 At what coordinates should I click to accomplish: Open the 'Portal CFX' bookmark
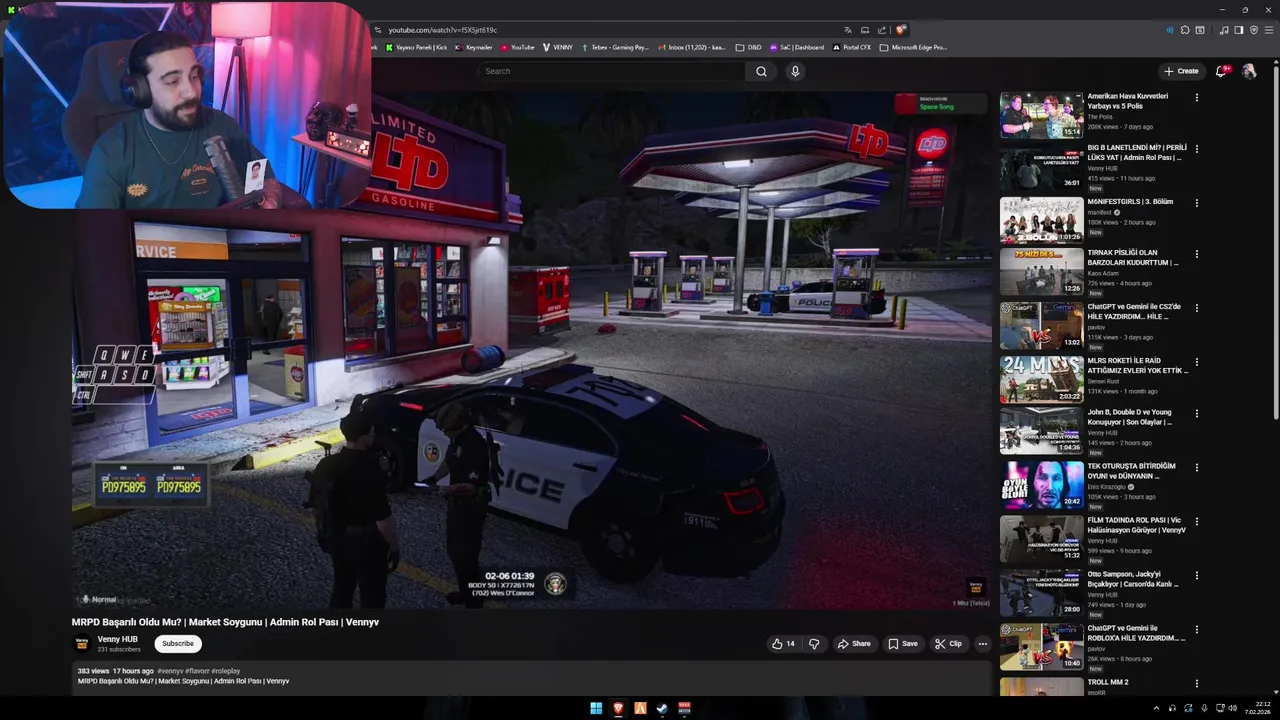(x=851, y=47)
